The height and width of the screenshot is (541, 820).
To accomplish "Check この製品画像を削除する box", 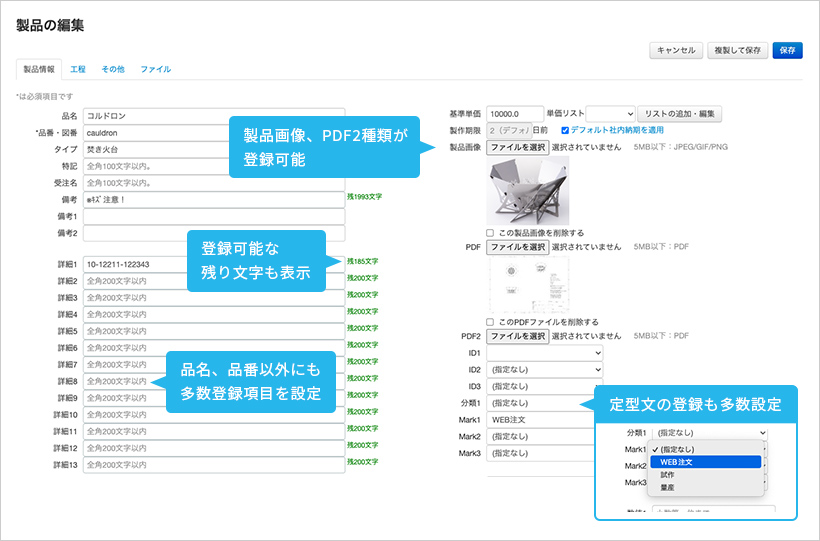I will pos(490,233).
